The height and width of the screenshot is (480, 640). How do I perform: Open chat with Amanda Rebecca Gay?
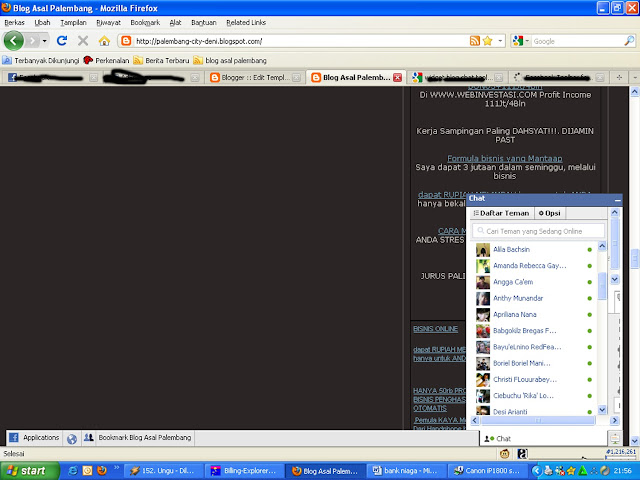pos(534,266)
